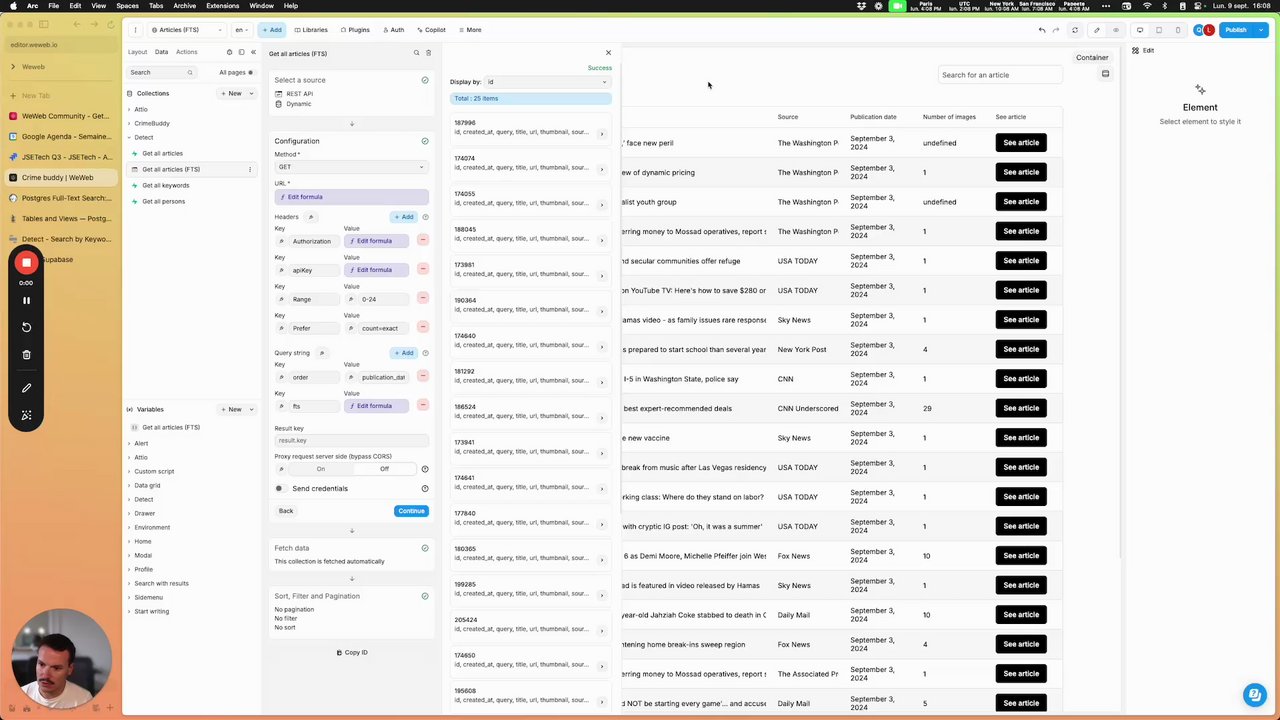Open the Archive menu in menu bar
The image size is (1280, 720).
click(x=184, y=6)
